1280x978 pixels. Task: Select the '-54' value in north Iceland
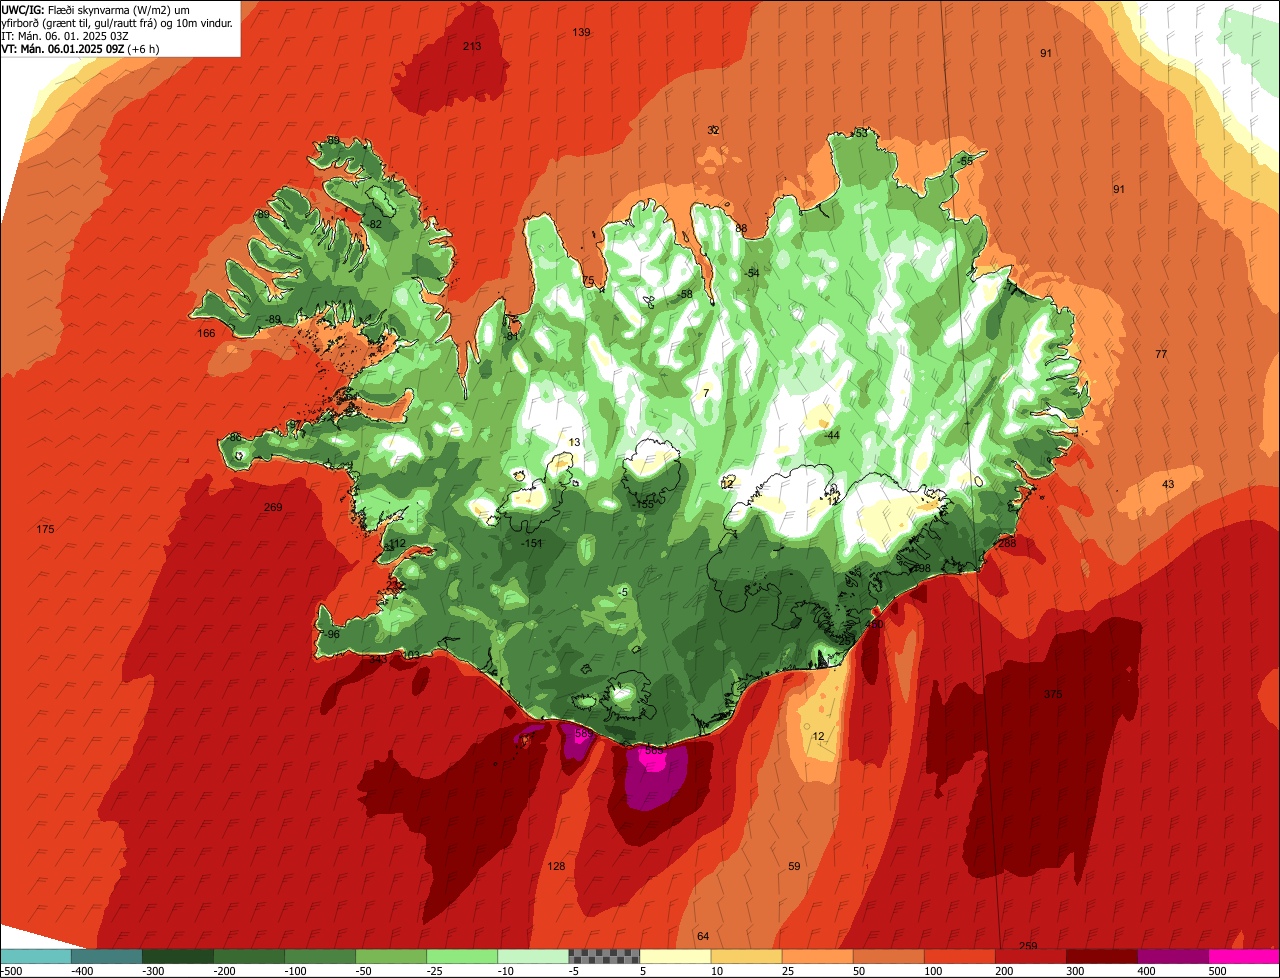point(751,273)
